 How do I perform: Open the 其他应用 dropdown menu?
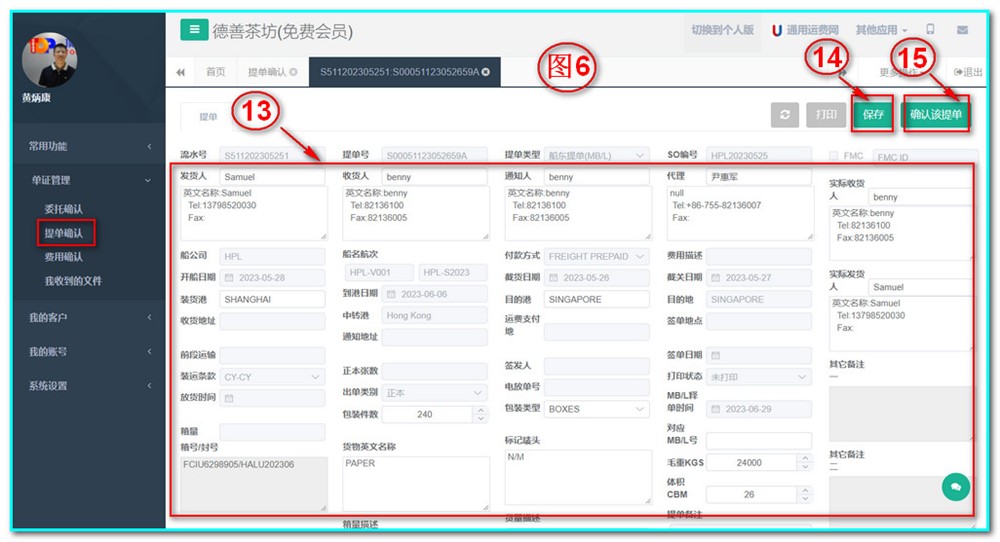(881, 30)
